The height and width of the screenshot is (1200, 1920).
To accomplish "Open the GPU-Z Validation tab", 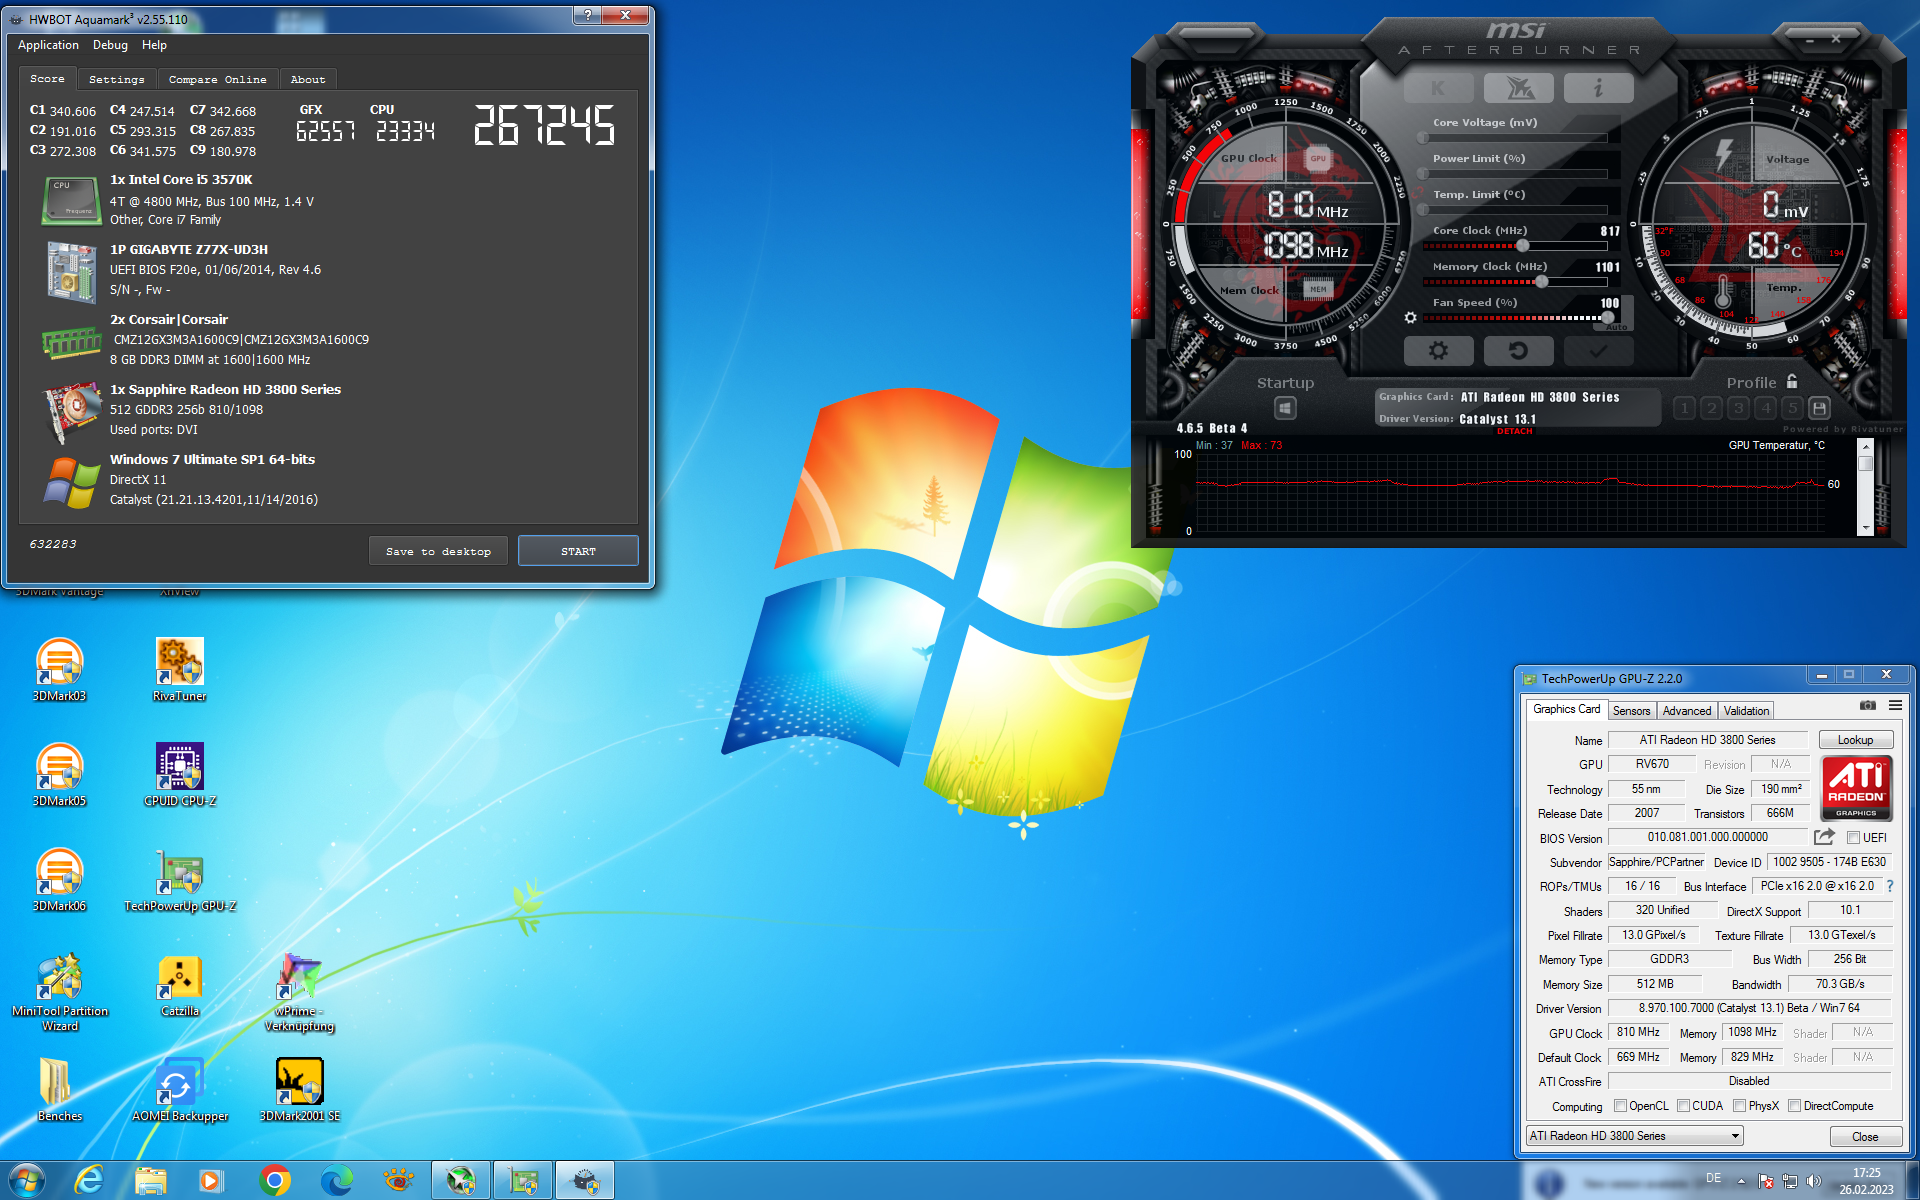I will pos(1746,711).
